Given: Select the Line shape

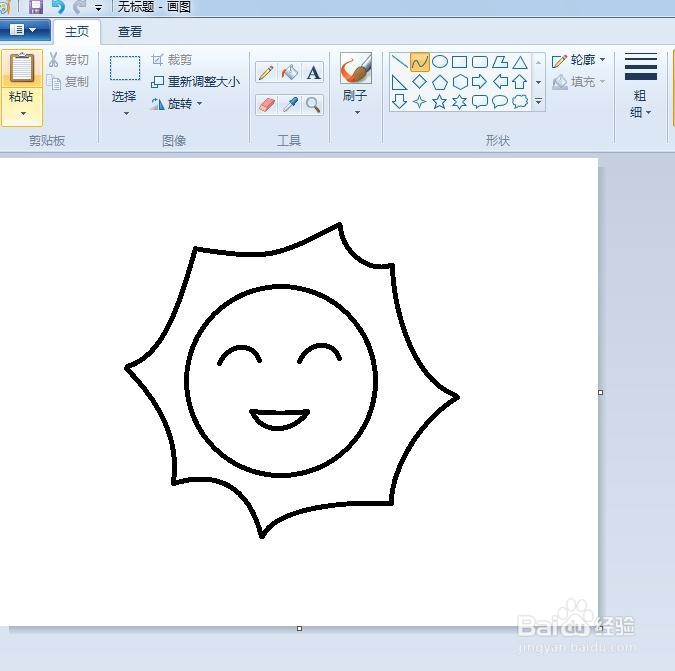Looking at the screenshot, I should pos(399,62).
